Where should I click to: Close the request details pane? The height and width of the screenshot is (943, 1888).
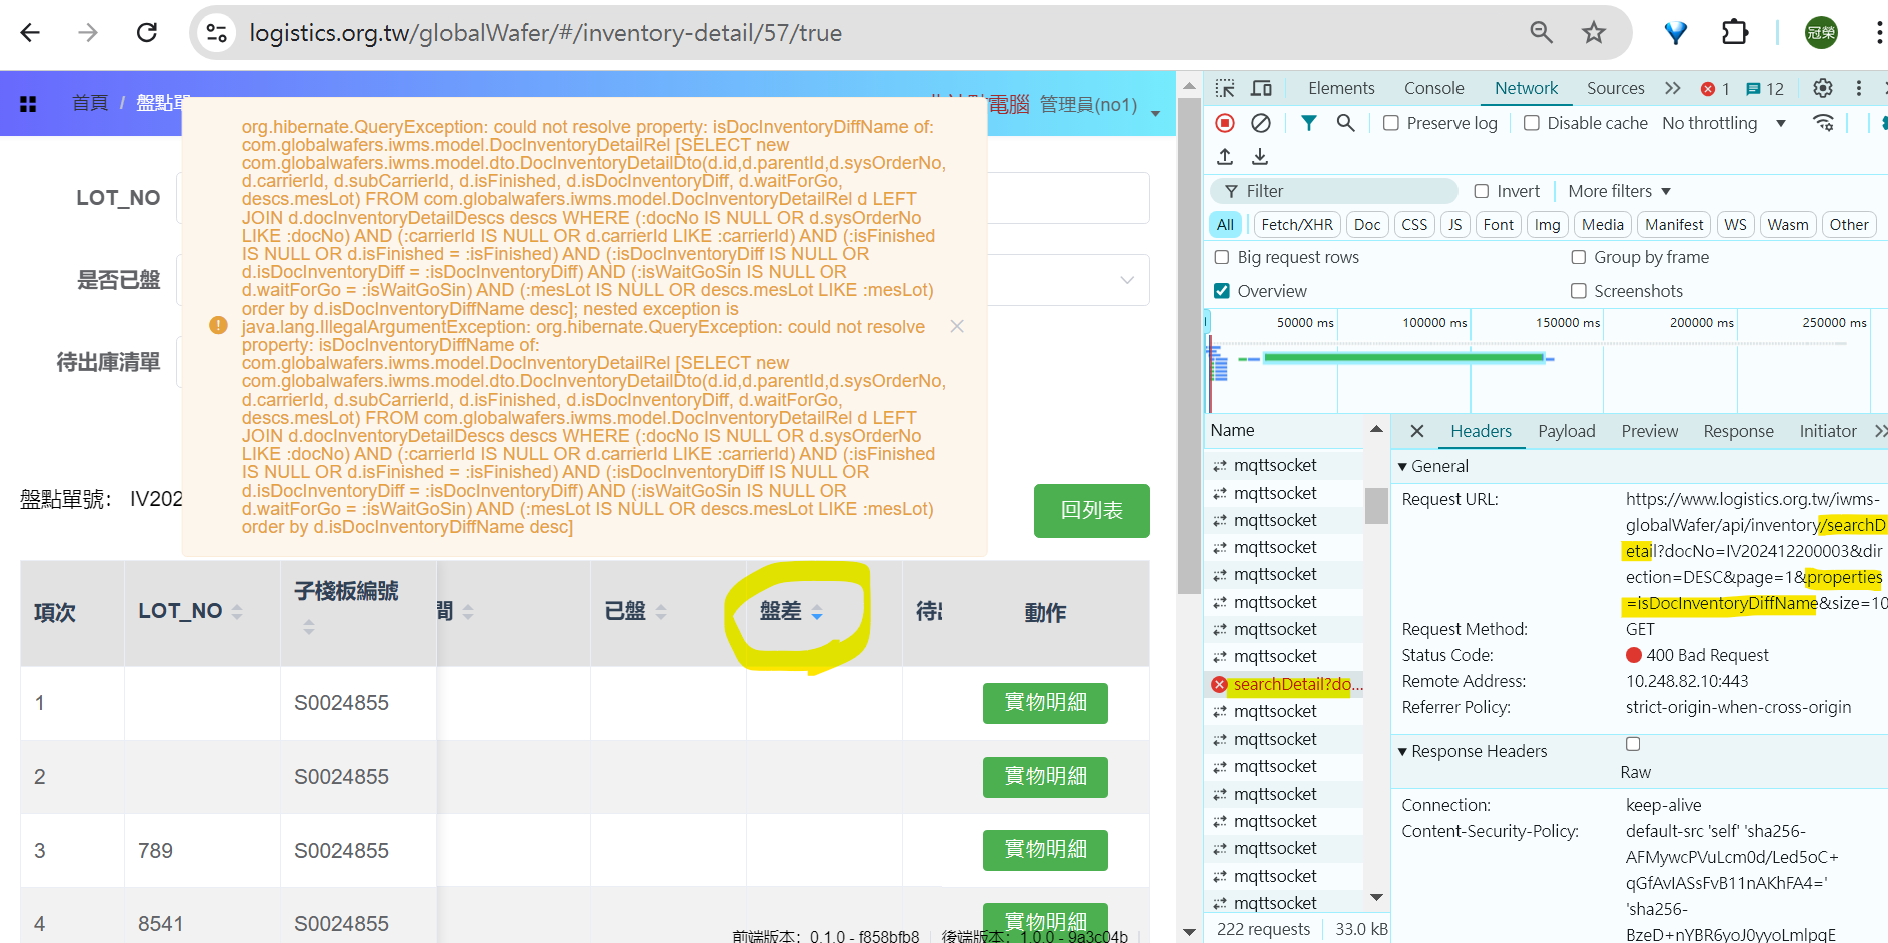coord(1417,431)
